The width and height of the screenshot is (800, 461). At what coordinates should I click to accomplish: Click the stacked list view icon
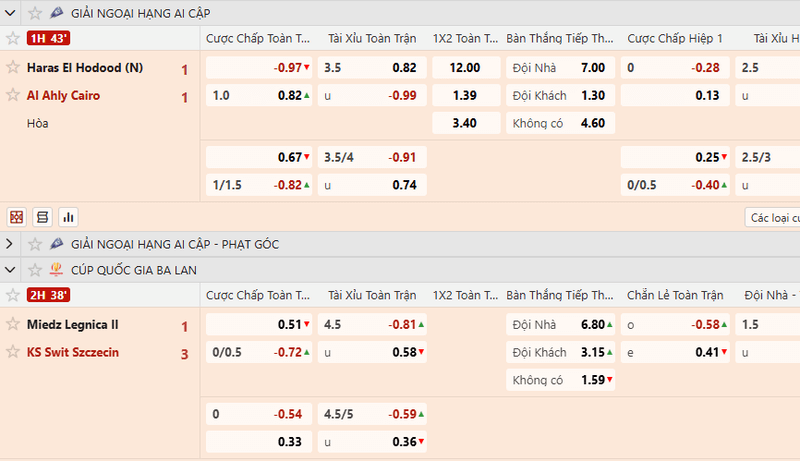42,217
